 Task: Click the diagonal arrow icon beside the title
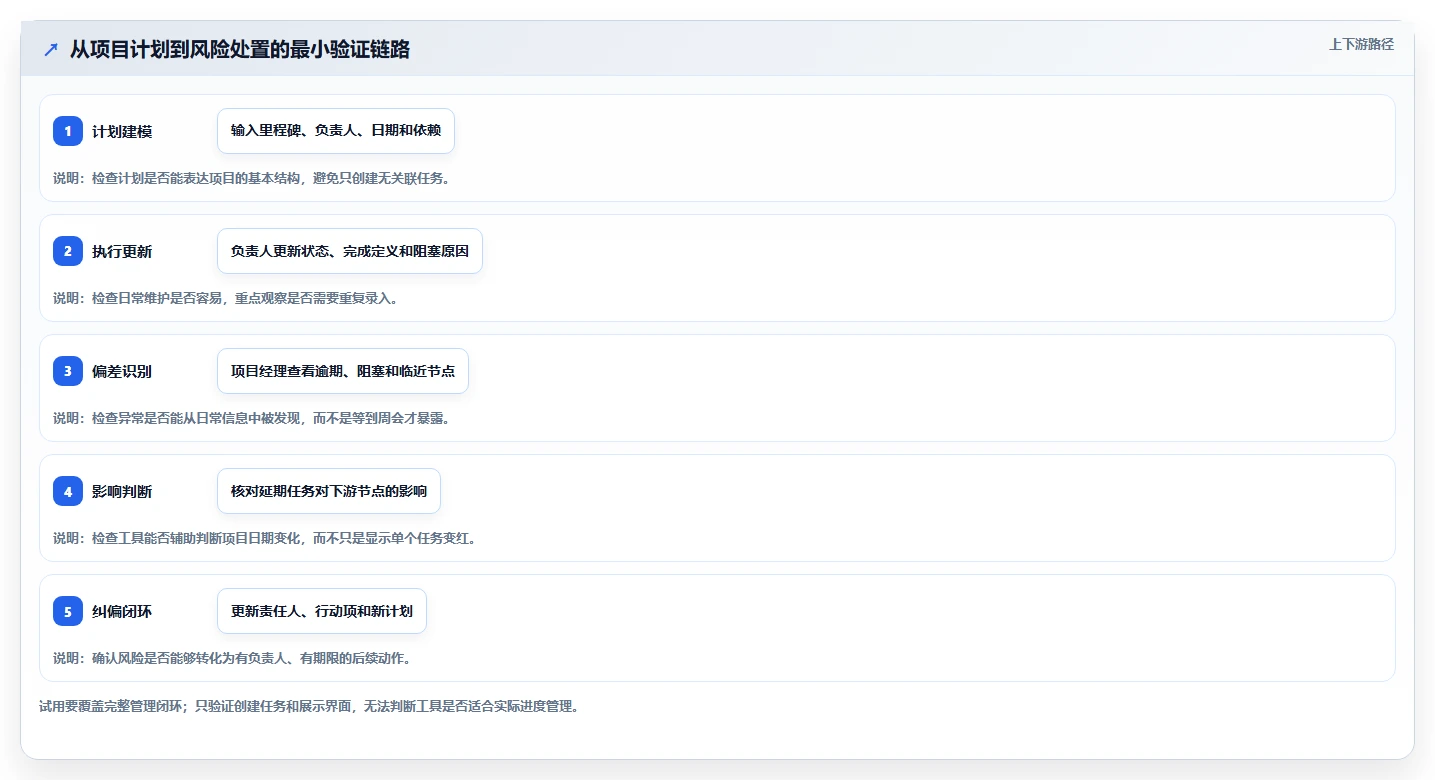[51, 50]
